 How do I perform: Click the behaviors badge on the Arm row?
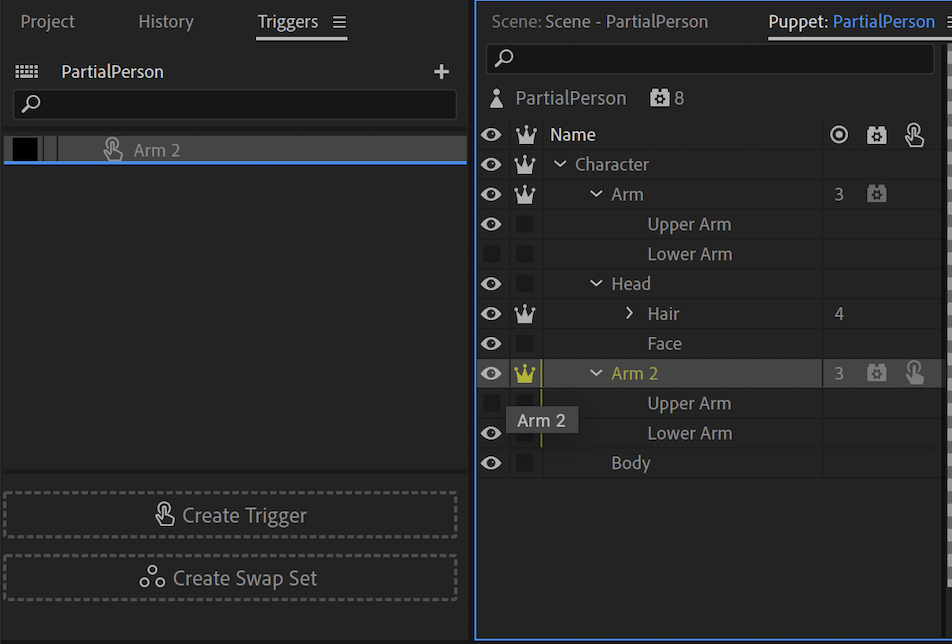coord(876,194)
